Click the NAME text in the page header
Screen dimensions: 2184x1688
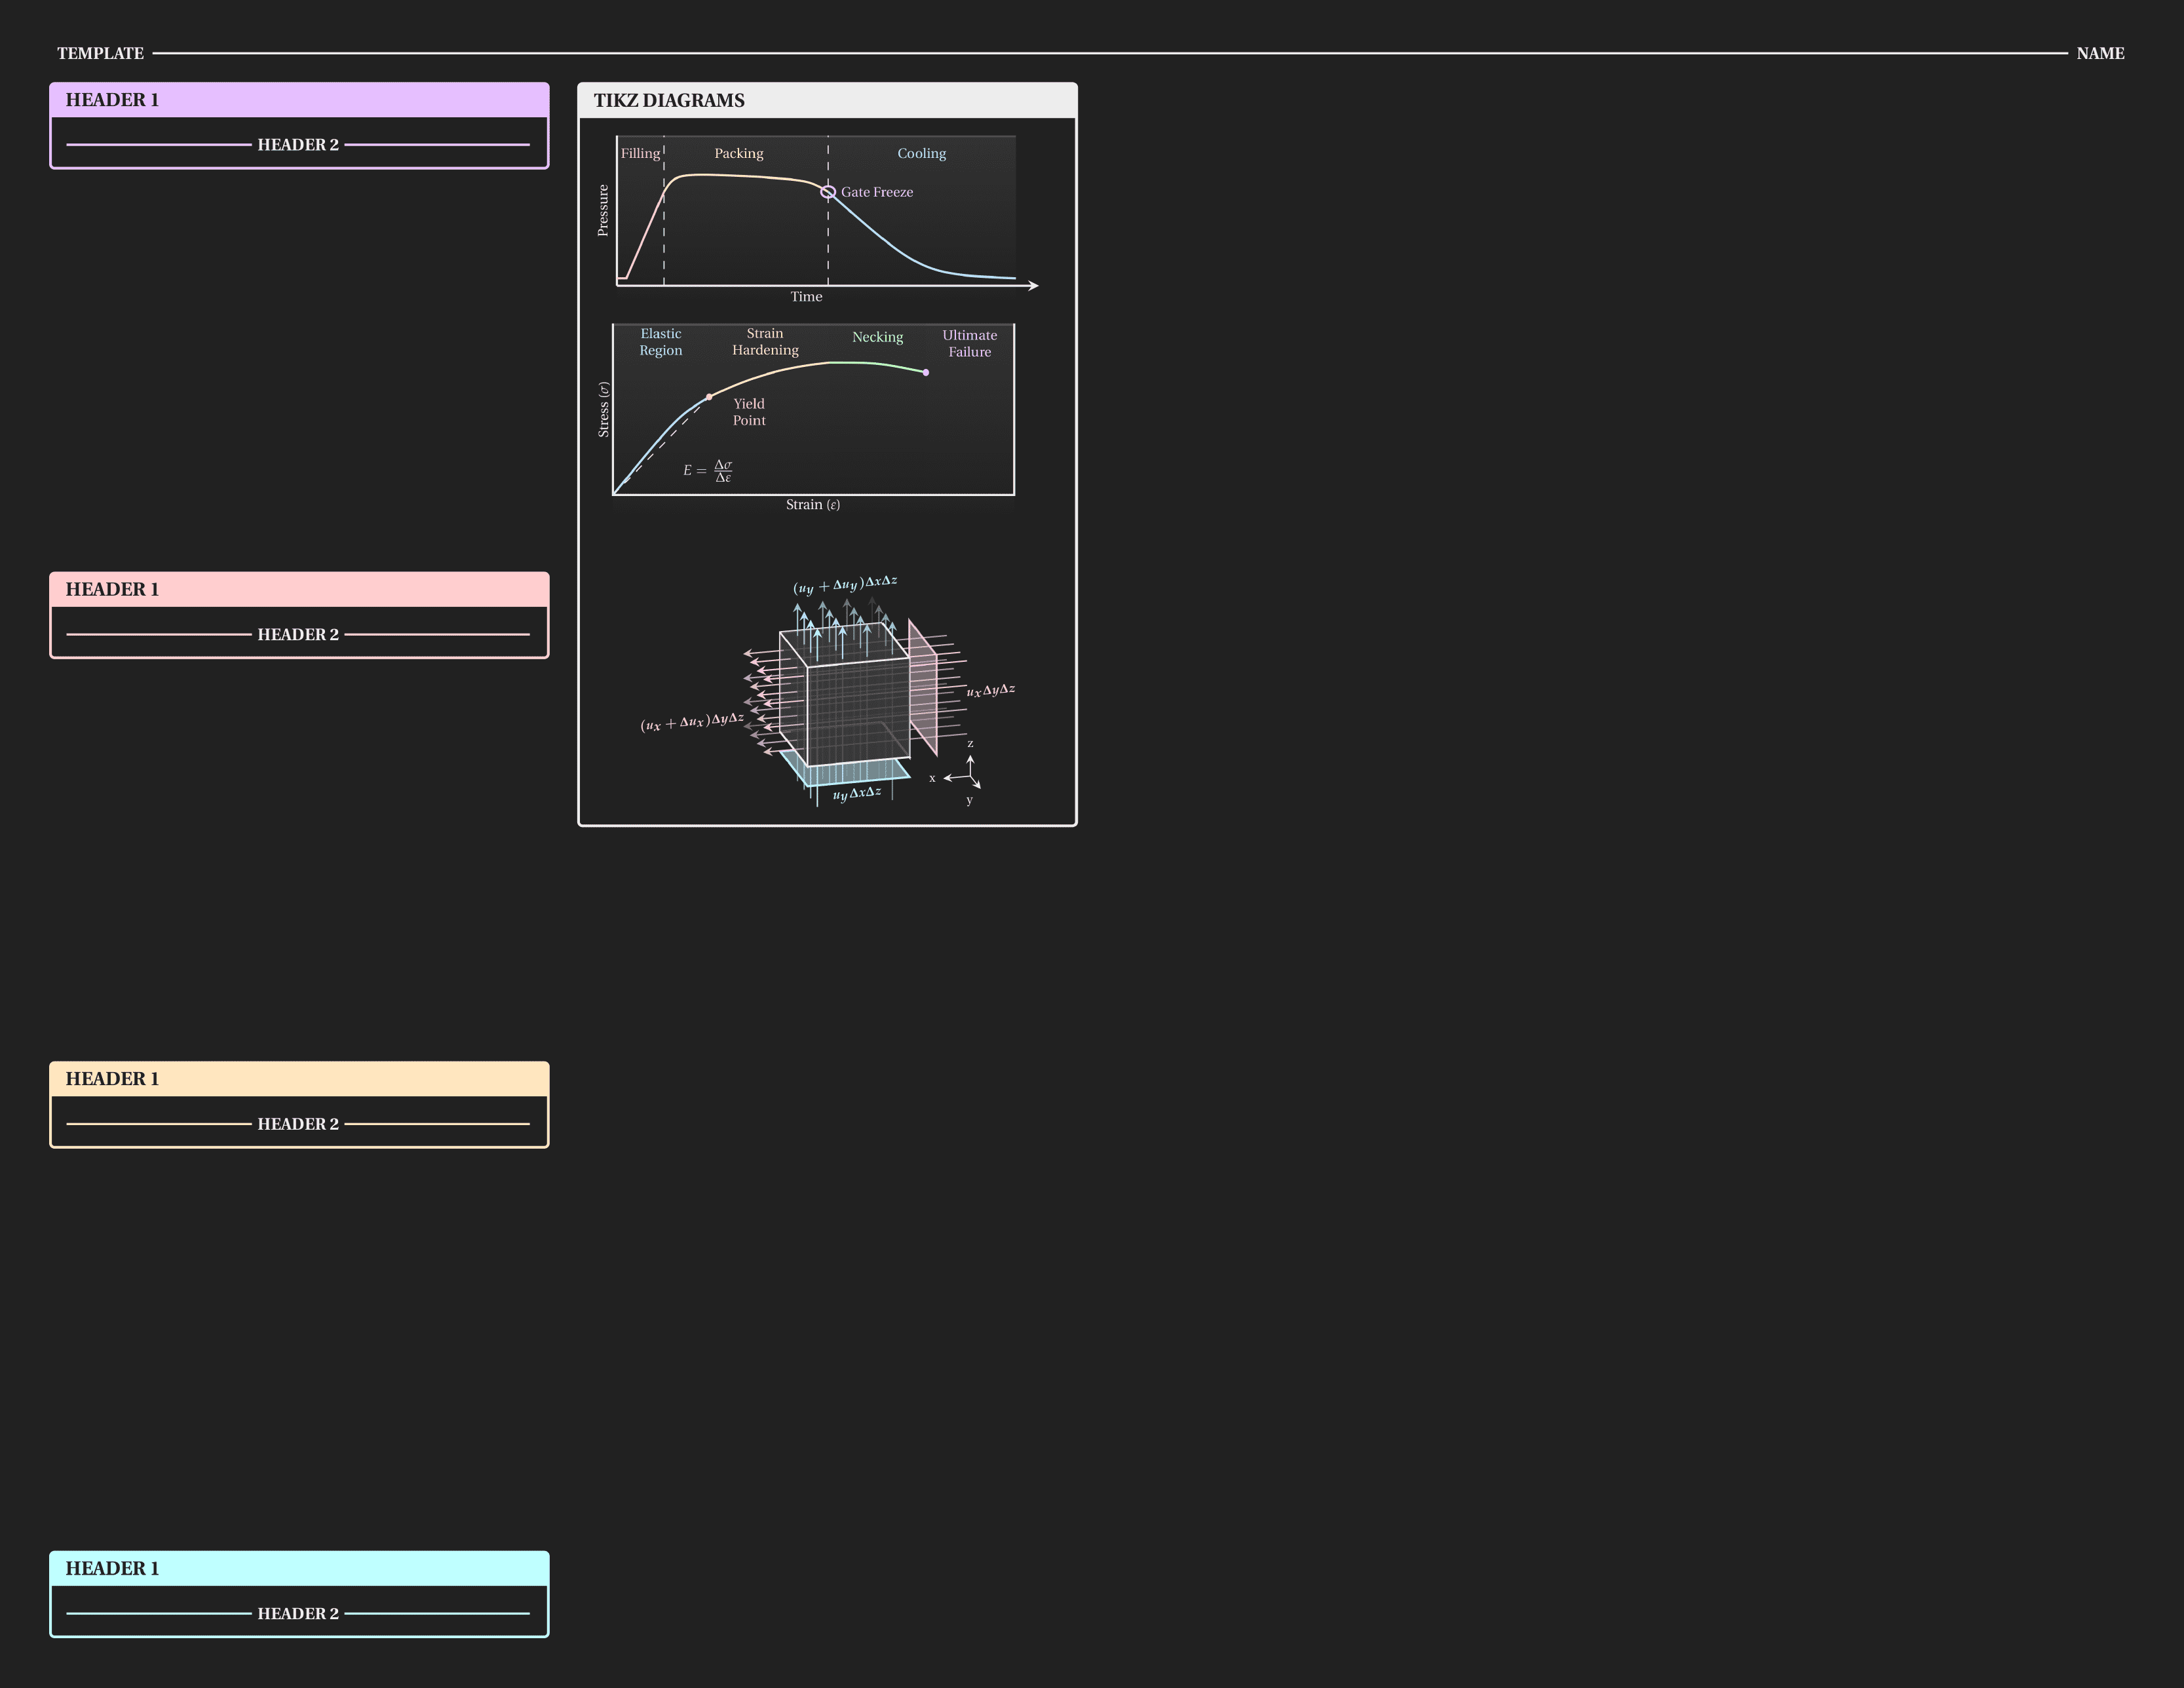2100,53
